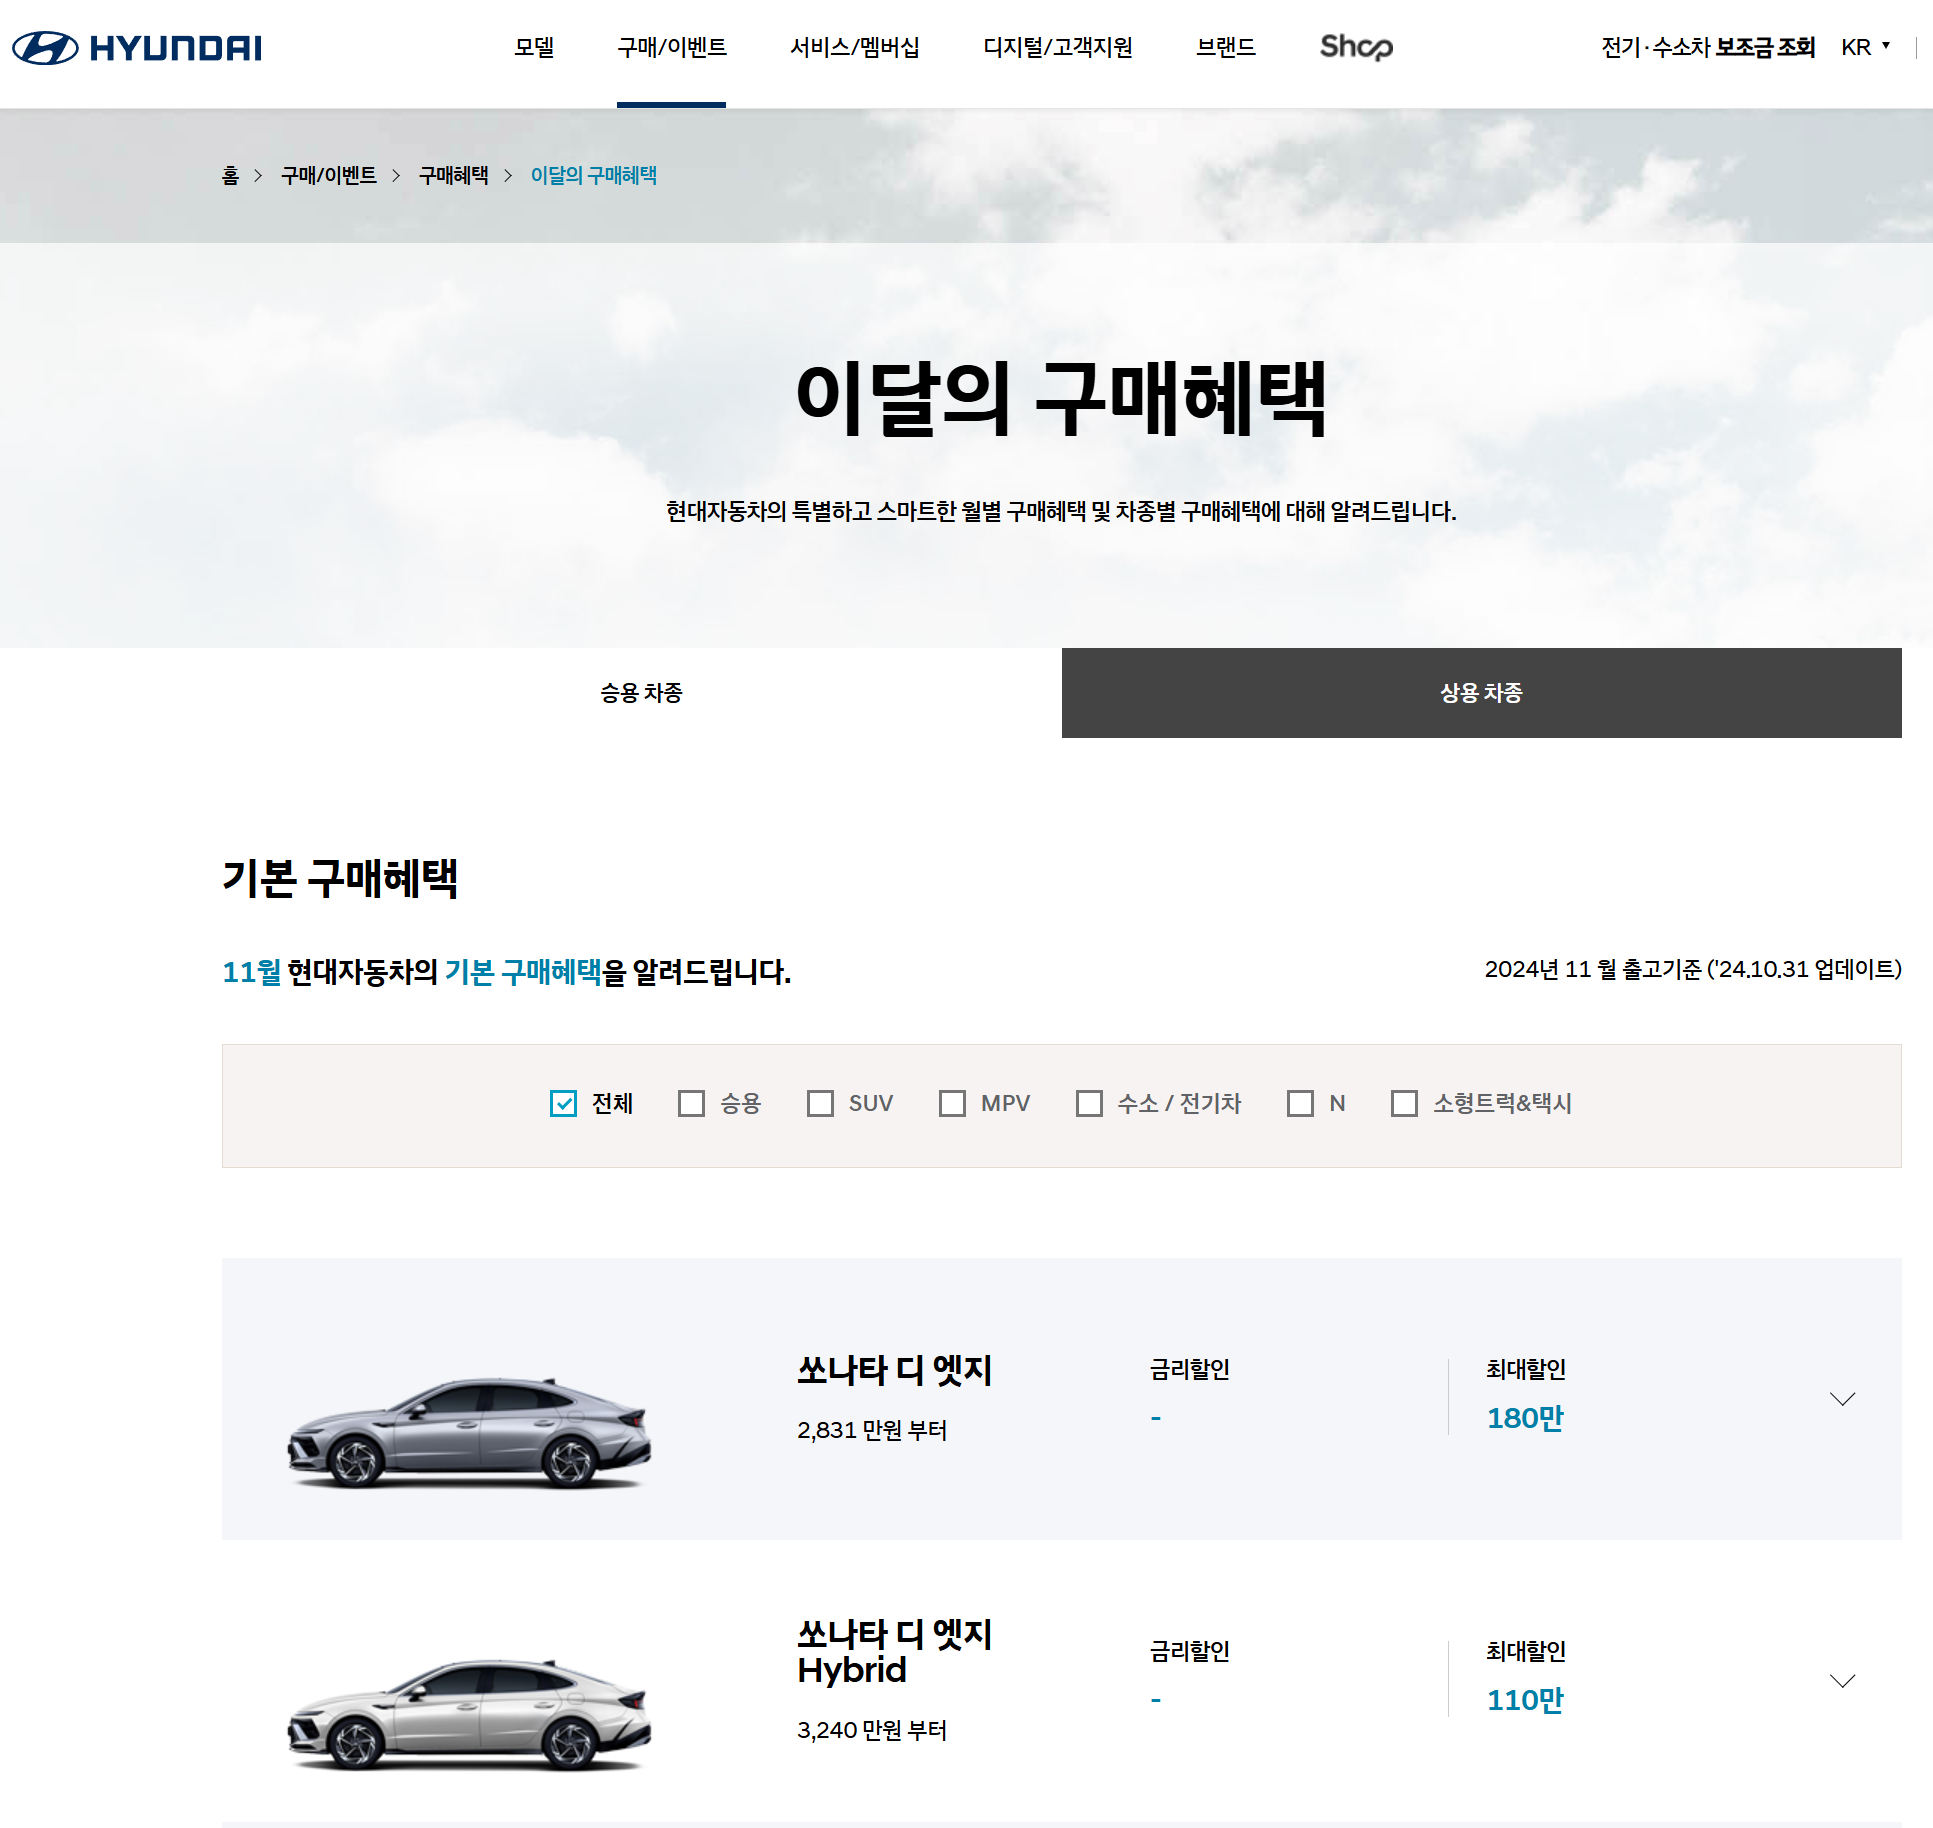Expand the 쏘나타 디 엣지 Hybrid details
This screenshot has width=1933, height=1828.
coord(1842,1681)
